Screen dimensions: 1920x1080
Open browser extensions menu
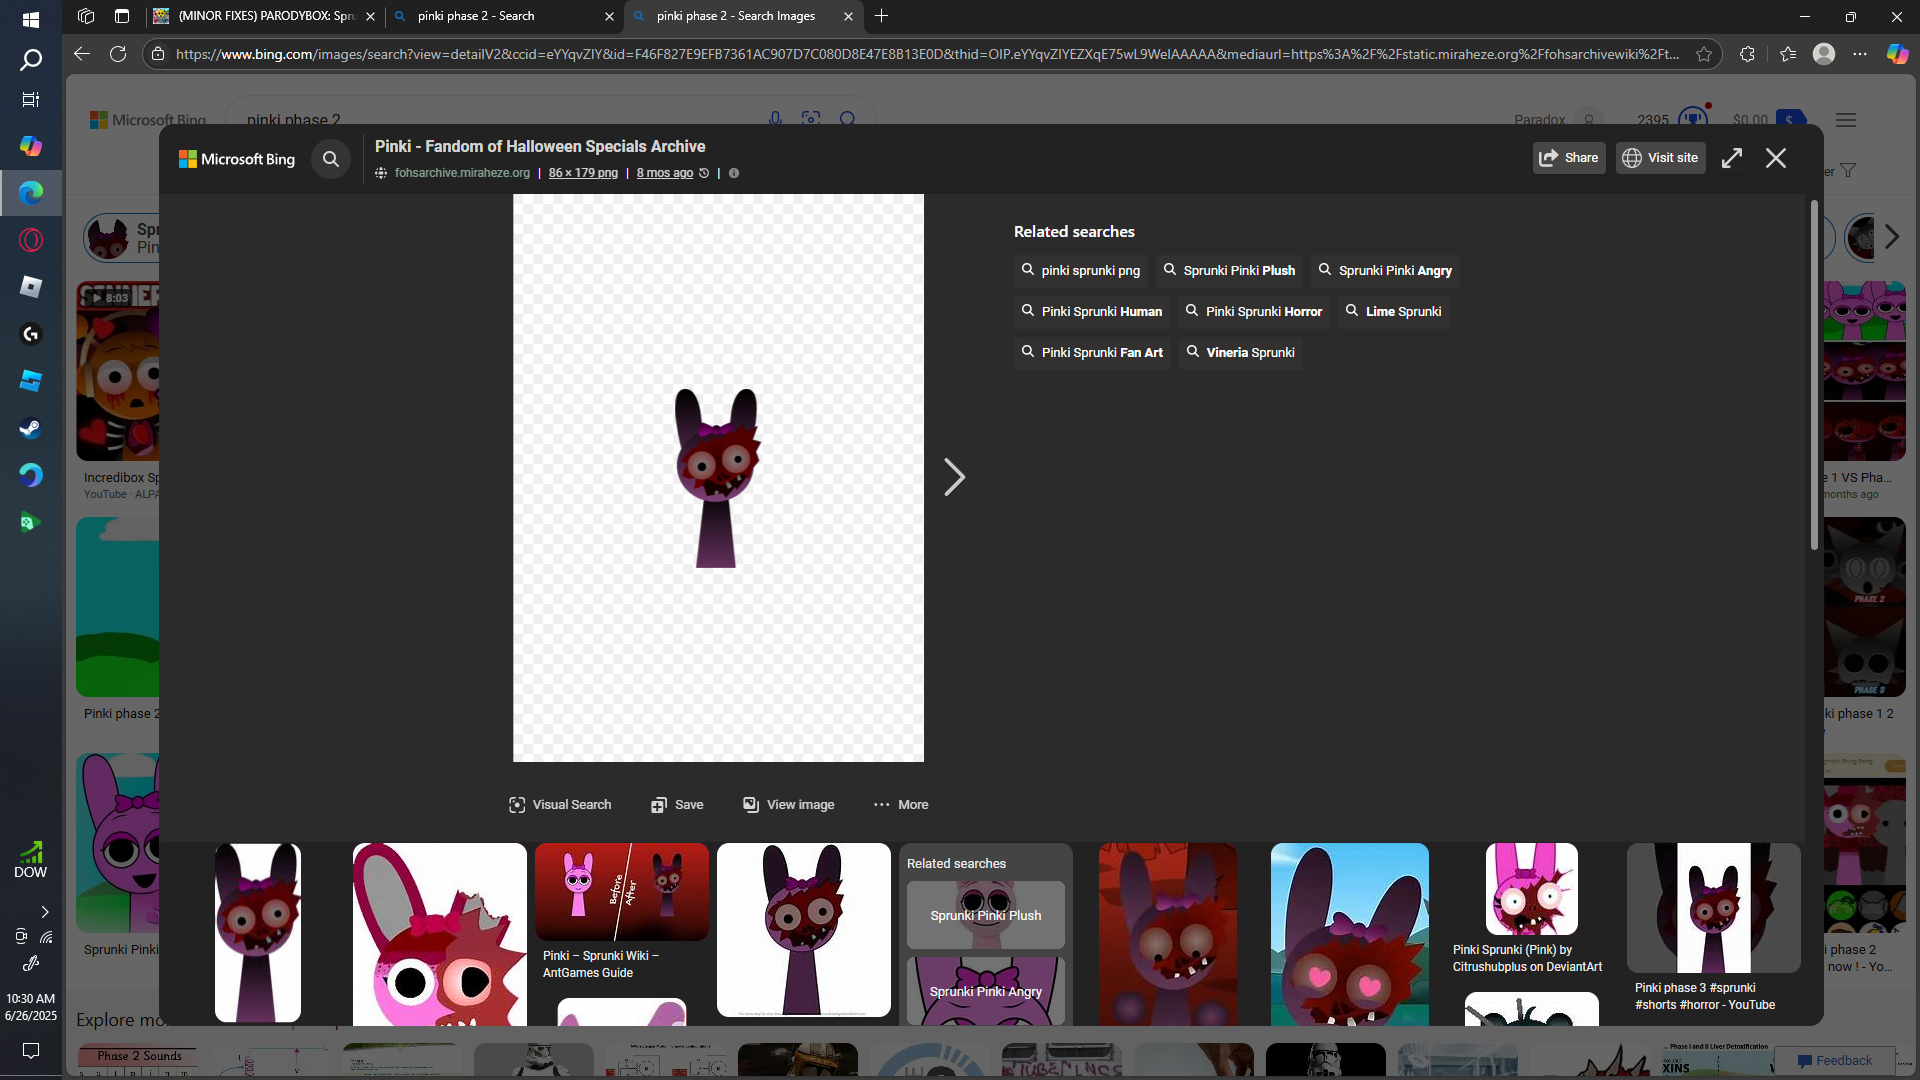(x=1747, y=54)
